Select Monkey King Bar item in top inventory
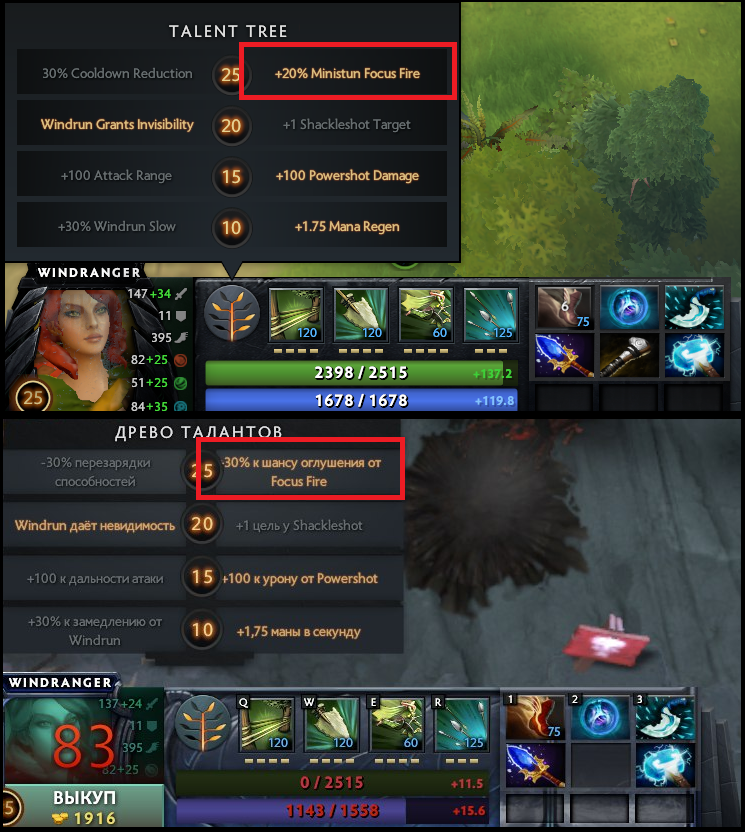This screenshot has width=745, height=832. click(629, 354)
